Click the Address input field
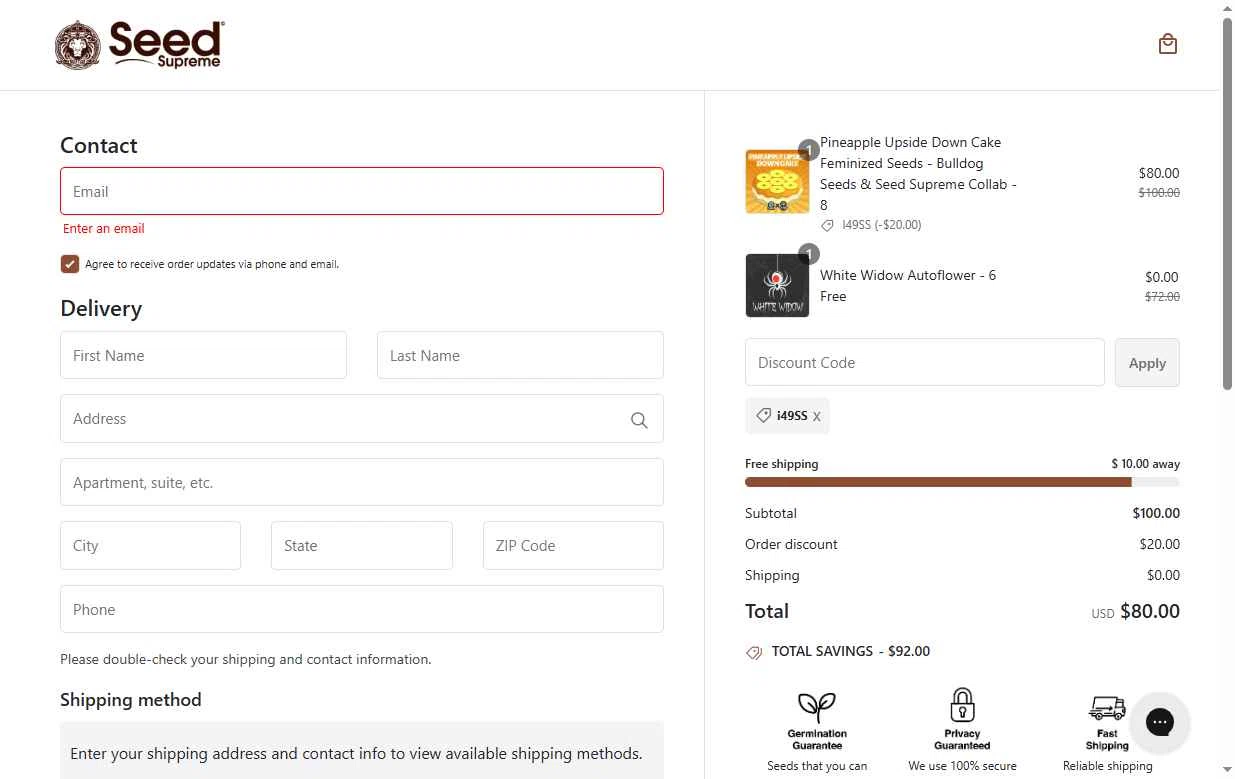Image resolution: width=1235 pixels, height=779 pixels. (x=362, y=419)
